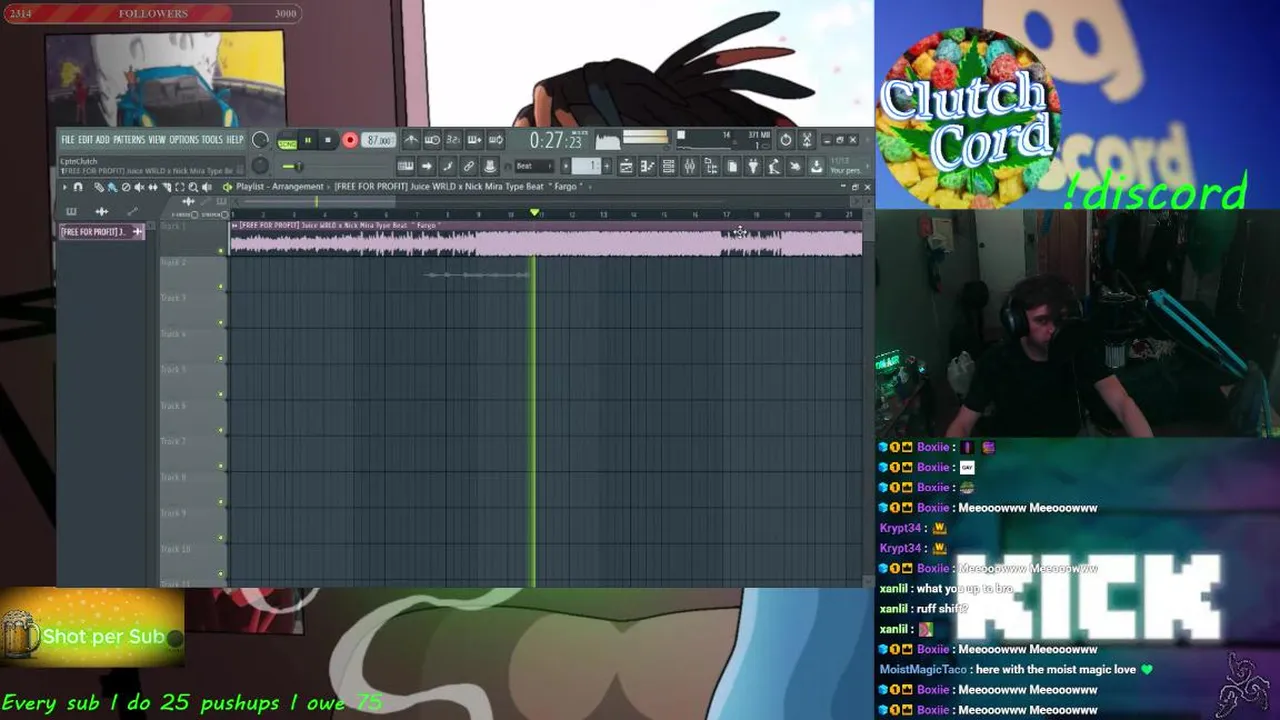
Task: Mute Track 1 with its green light
Action: pyautogui.click(x=221, y=251)
